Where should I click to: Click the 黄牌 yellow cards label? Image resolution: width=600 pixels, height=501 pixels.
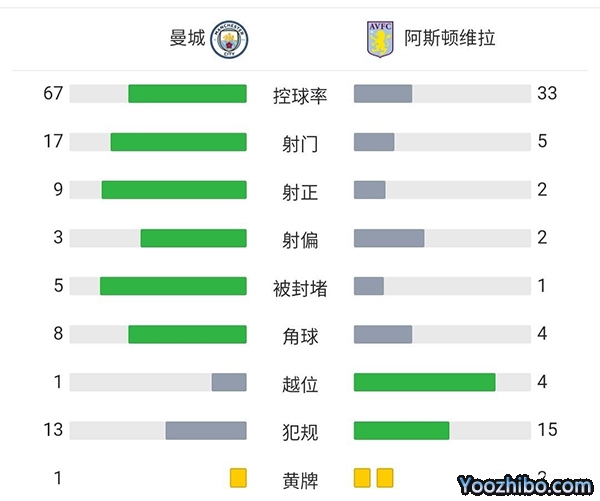tap(300, 480)
